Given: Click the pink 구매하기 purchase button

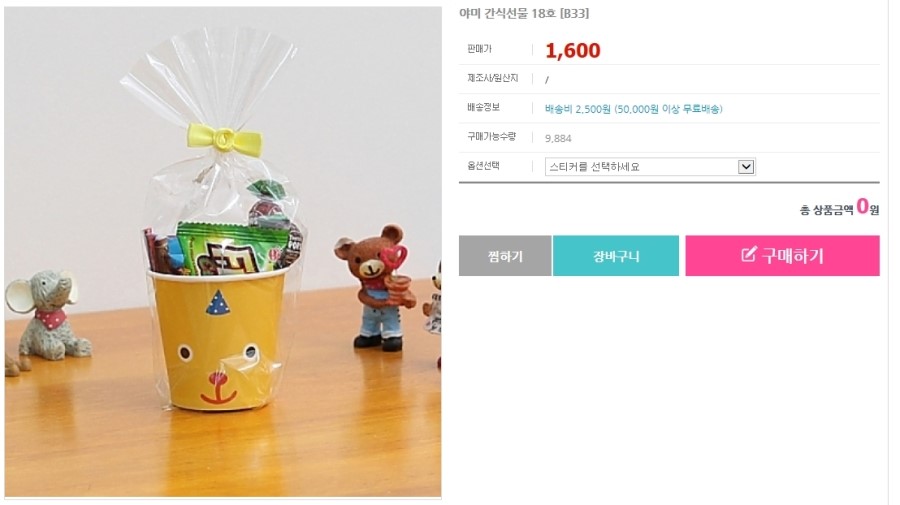Looking at the screenshot, I should (x=782, y=256).
